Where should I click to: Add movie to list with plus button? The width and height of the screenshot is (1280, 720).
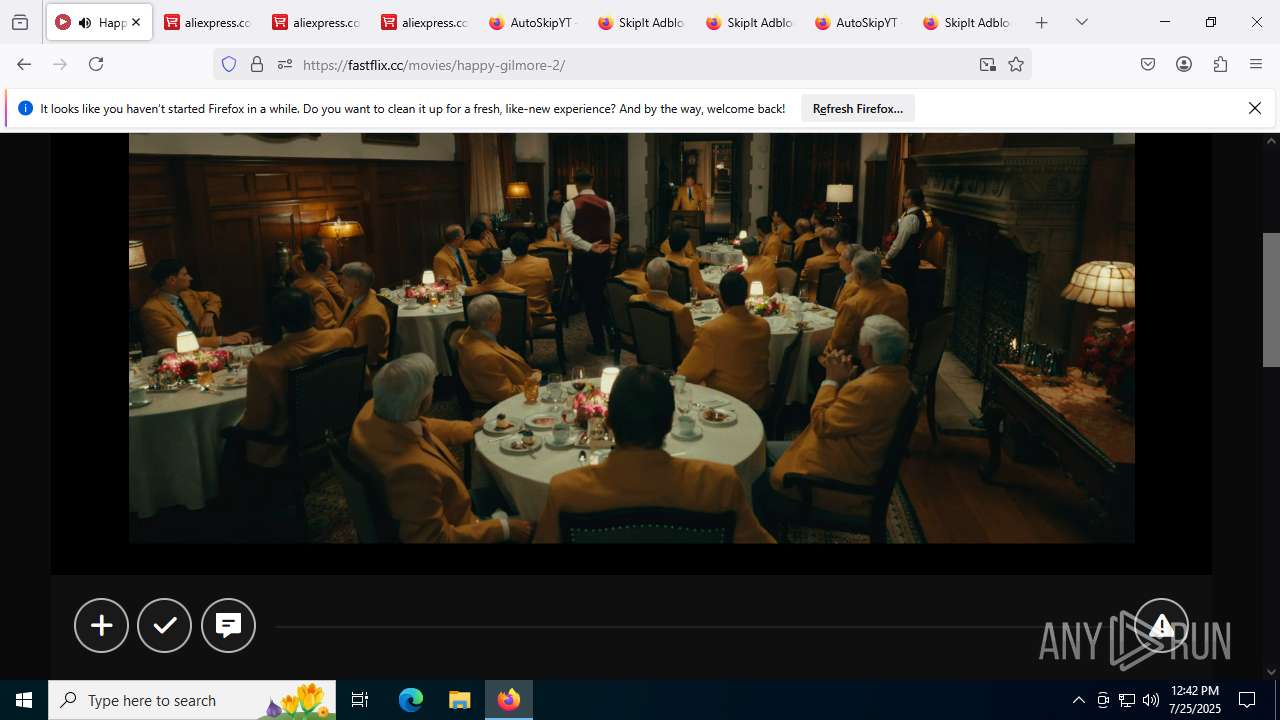tap(101, 625)
